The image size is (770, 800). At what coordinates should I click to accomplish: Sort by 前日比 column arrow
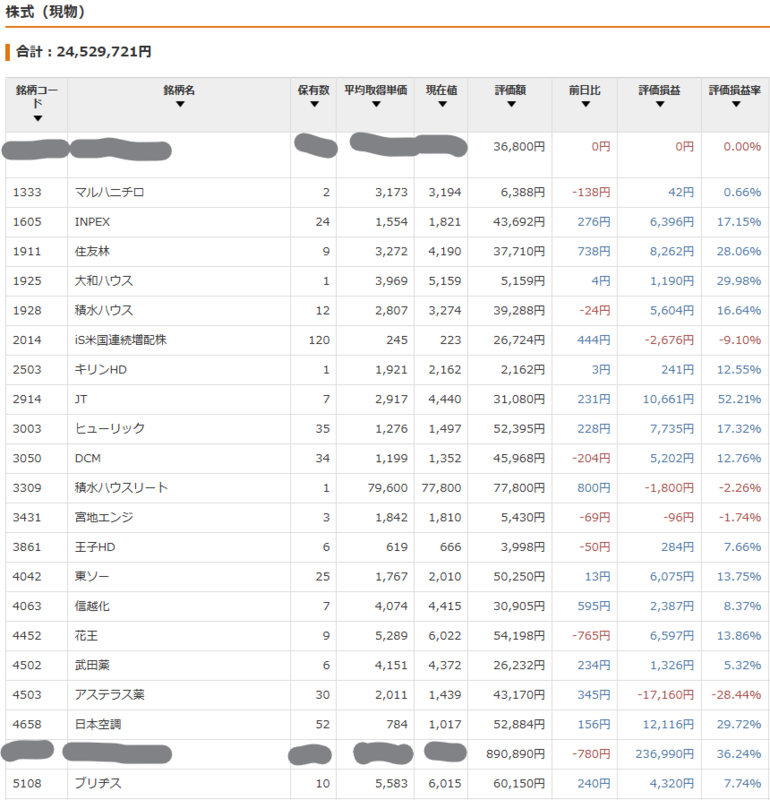586,104
